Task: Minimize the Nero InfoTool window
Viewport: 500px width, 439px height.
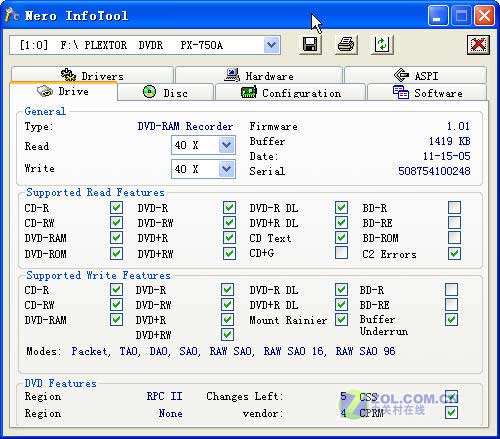Action: 438,15
